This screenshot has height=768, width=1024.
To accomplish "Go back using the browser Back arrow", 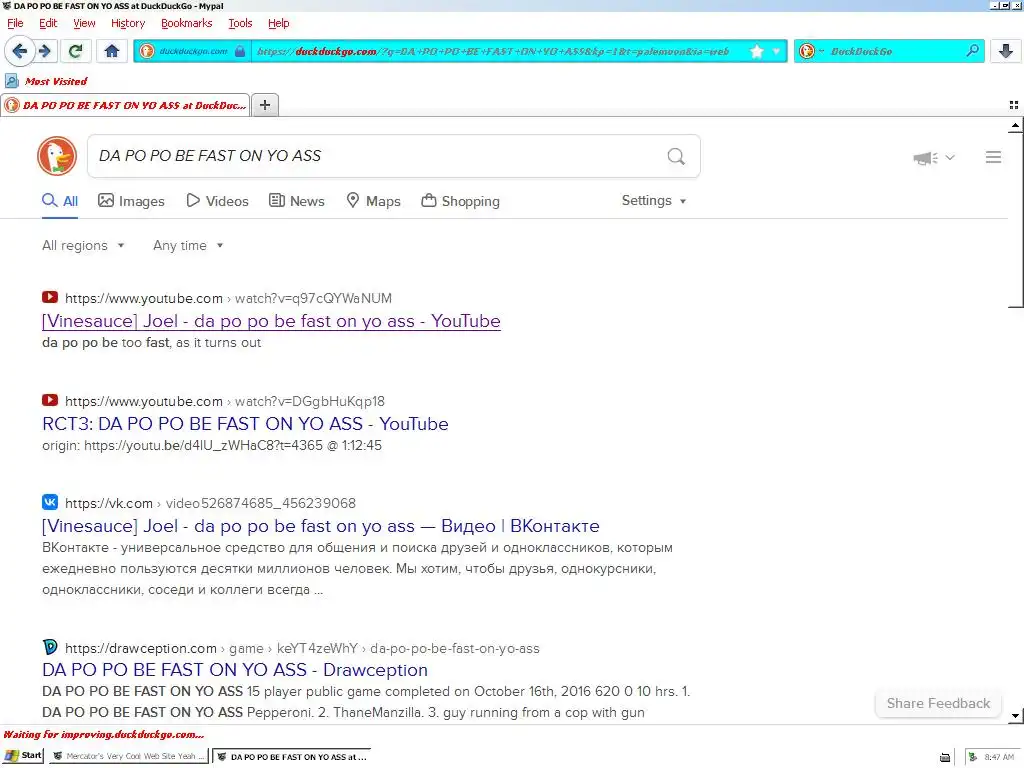I will click(19, 51).
